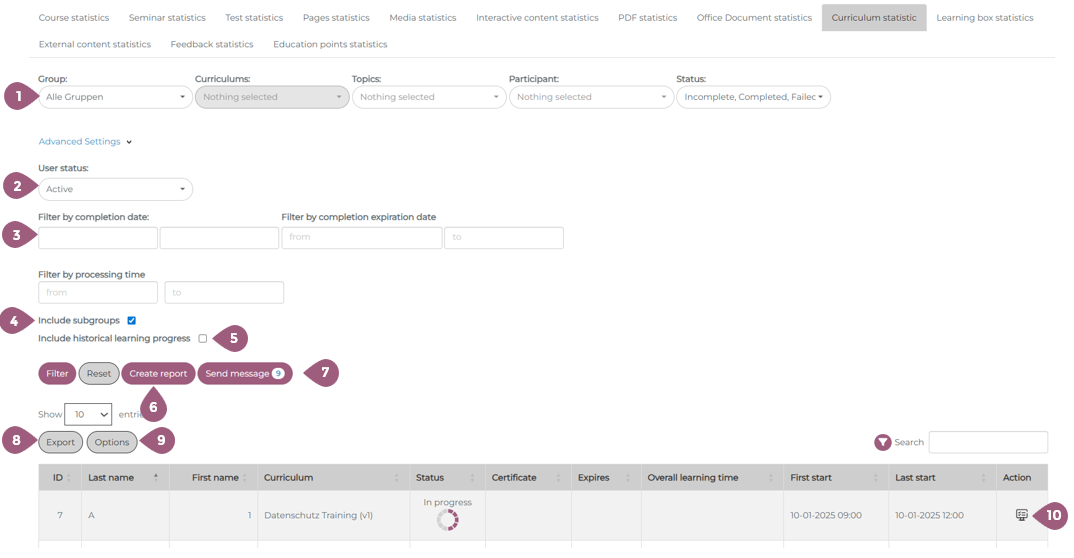
Task: Click the details icon in the Action column
Action: [1021, 515]
